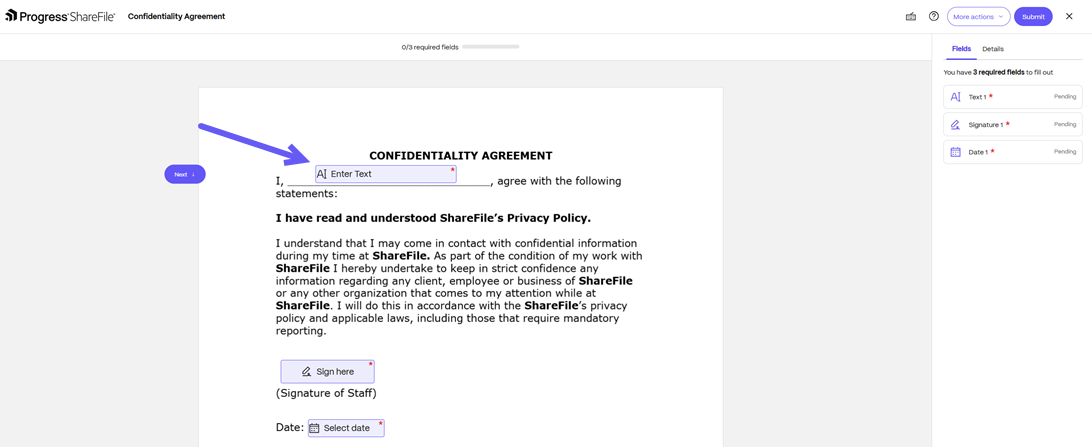Screen dimensions: 1092x447
Task: Click the calendar icon in Select date
Action: 314,428
